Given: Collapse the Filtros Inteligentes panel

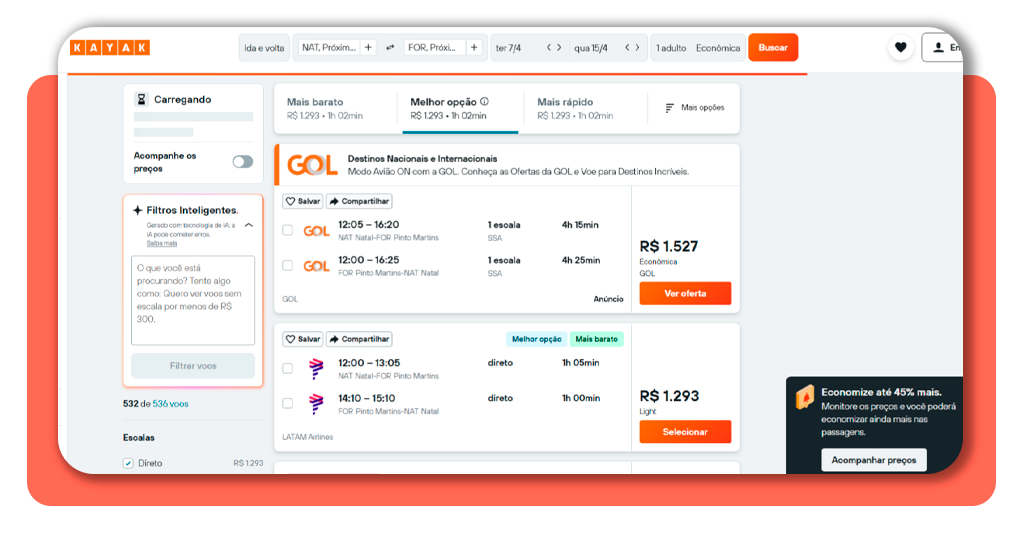Looking at the screenshot, I should point(249,226).
